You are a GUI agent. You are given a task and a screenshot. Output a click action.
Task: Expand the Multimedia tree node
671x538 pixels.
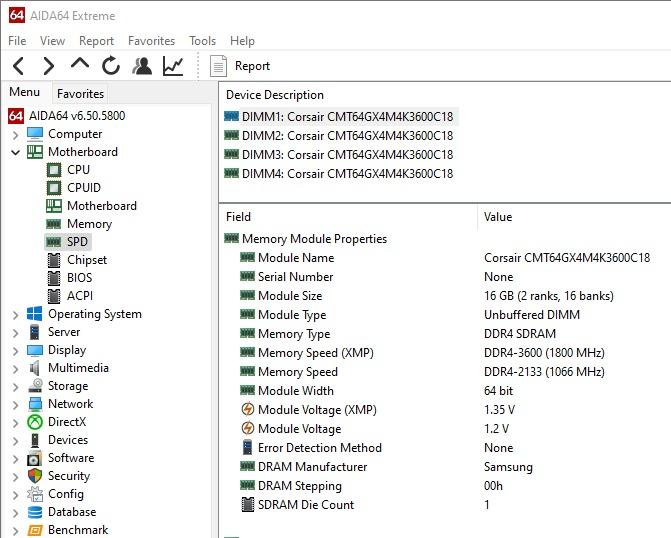pyautogui.click(x=15, y=369)
